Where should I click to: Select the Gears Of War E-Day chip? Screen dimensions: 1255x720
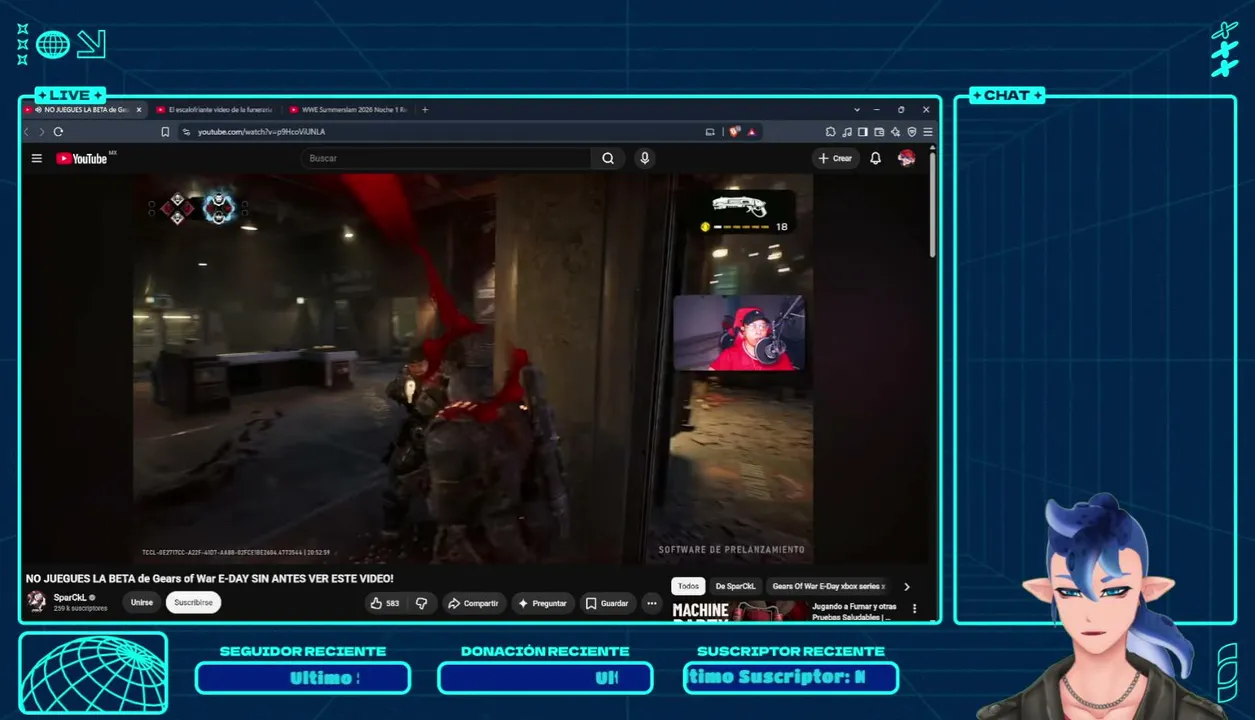tap(829, 587)
